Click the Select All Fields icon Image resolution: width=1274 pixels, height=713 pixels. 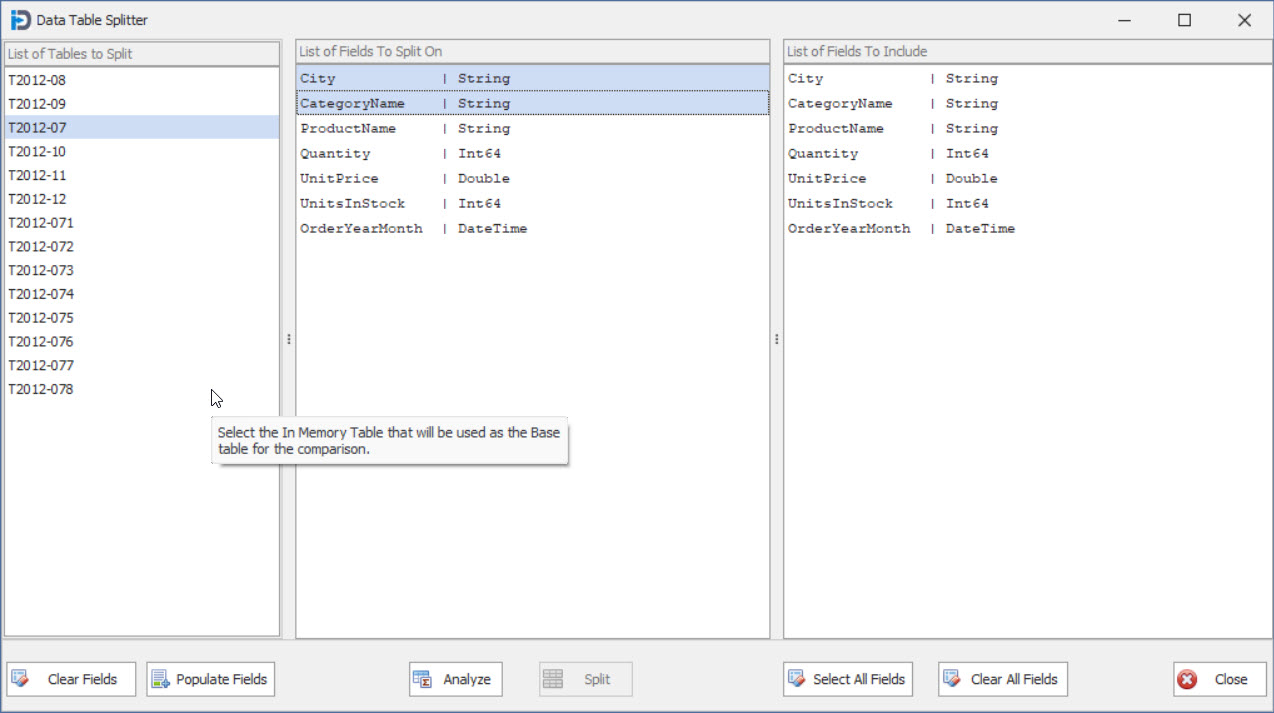pyautogui.click(x=796, y=679)
